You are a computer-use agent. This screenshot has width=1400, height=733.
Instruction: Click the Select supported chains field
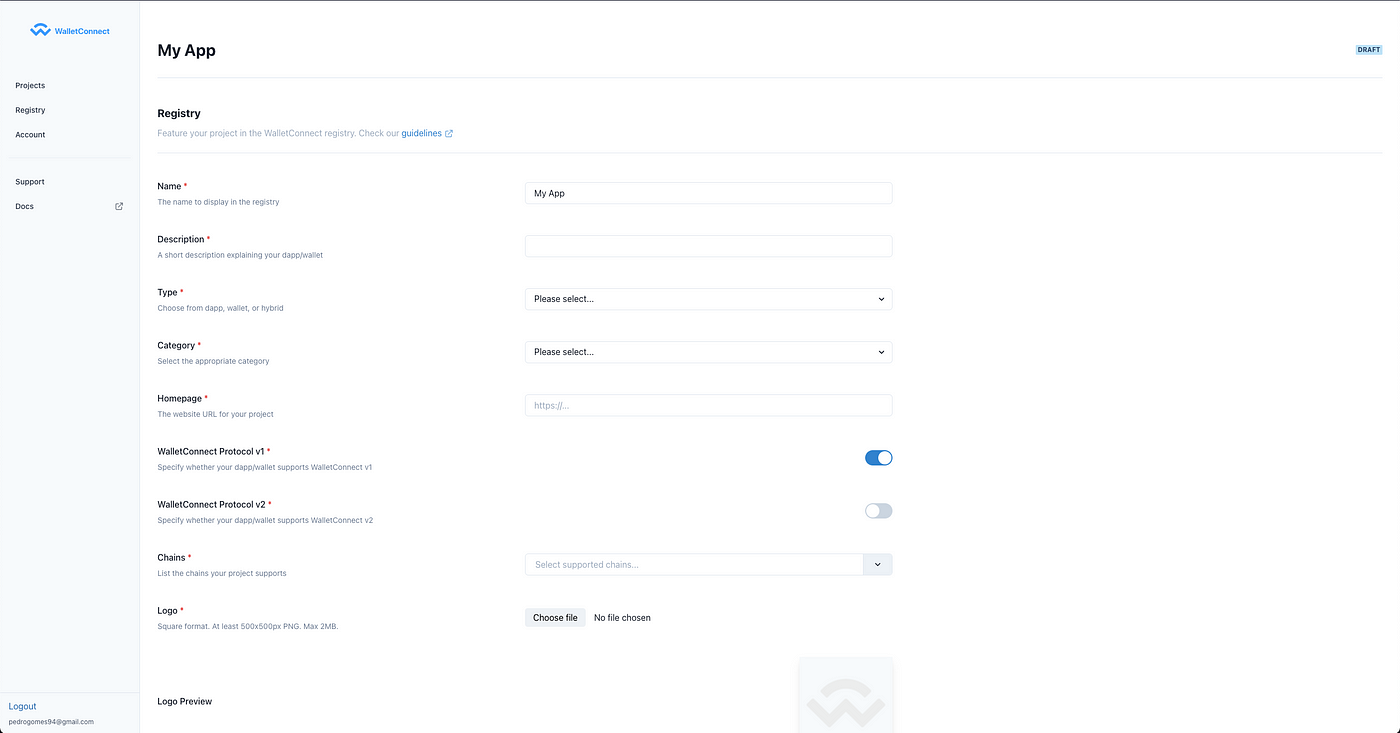pyautogui.click(x=694, y=564)
